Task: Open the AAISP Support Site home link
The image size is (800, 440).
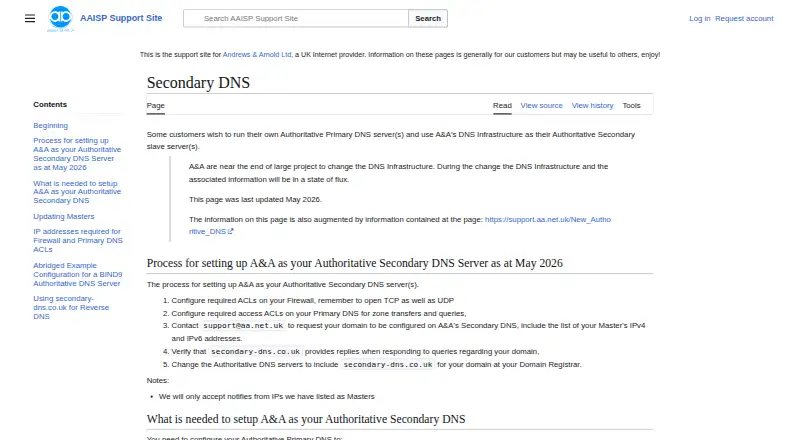Action: click(x=121, y=18)
